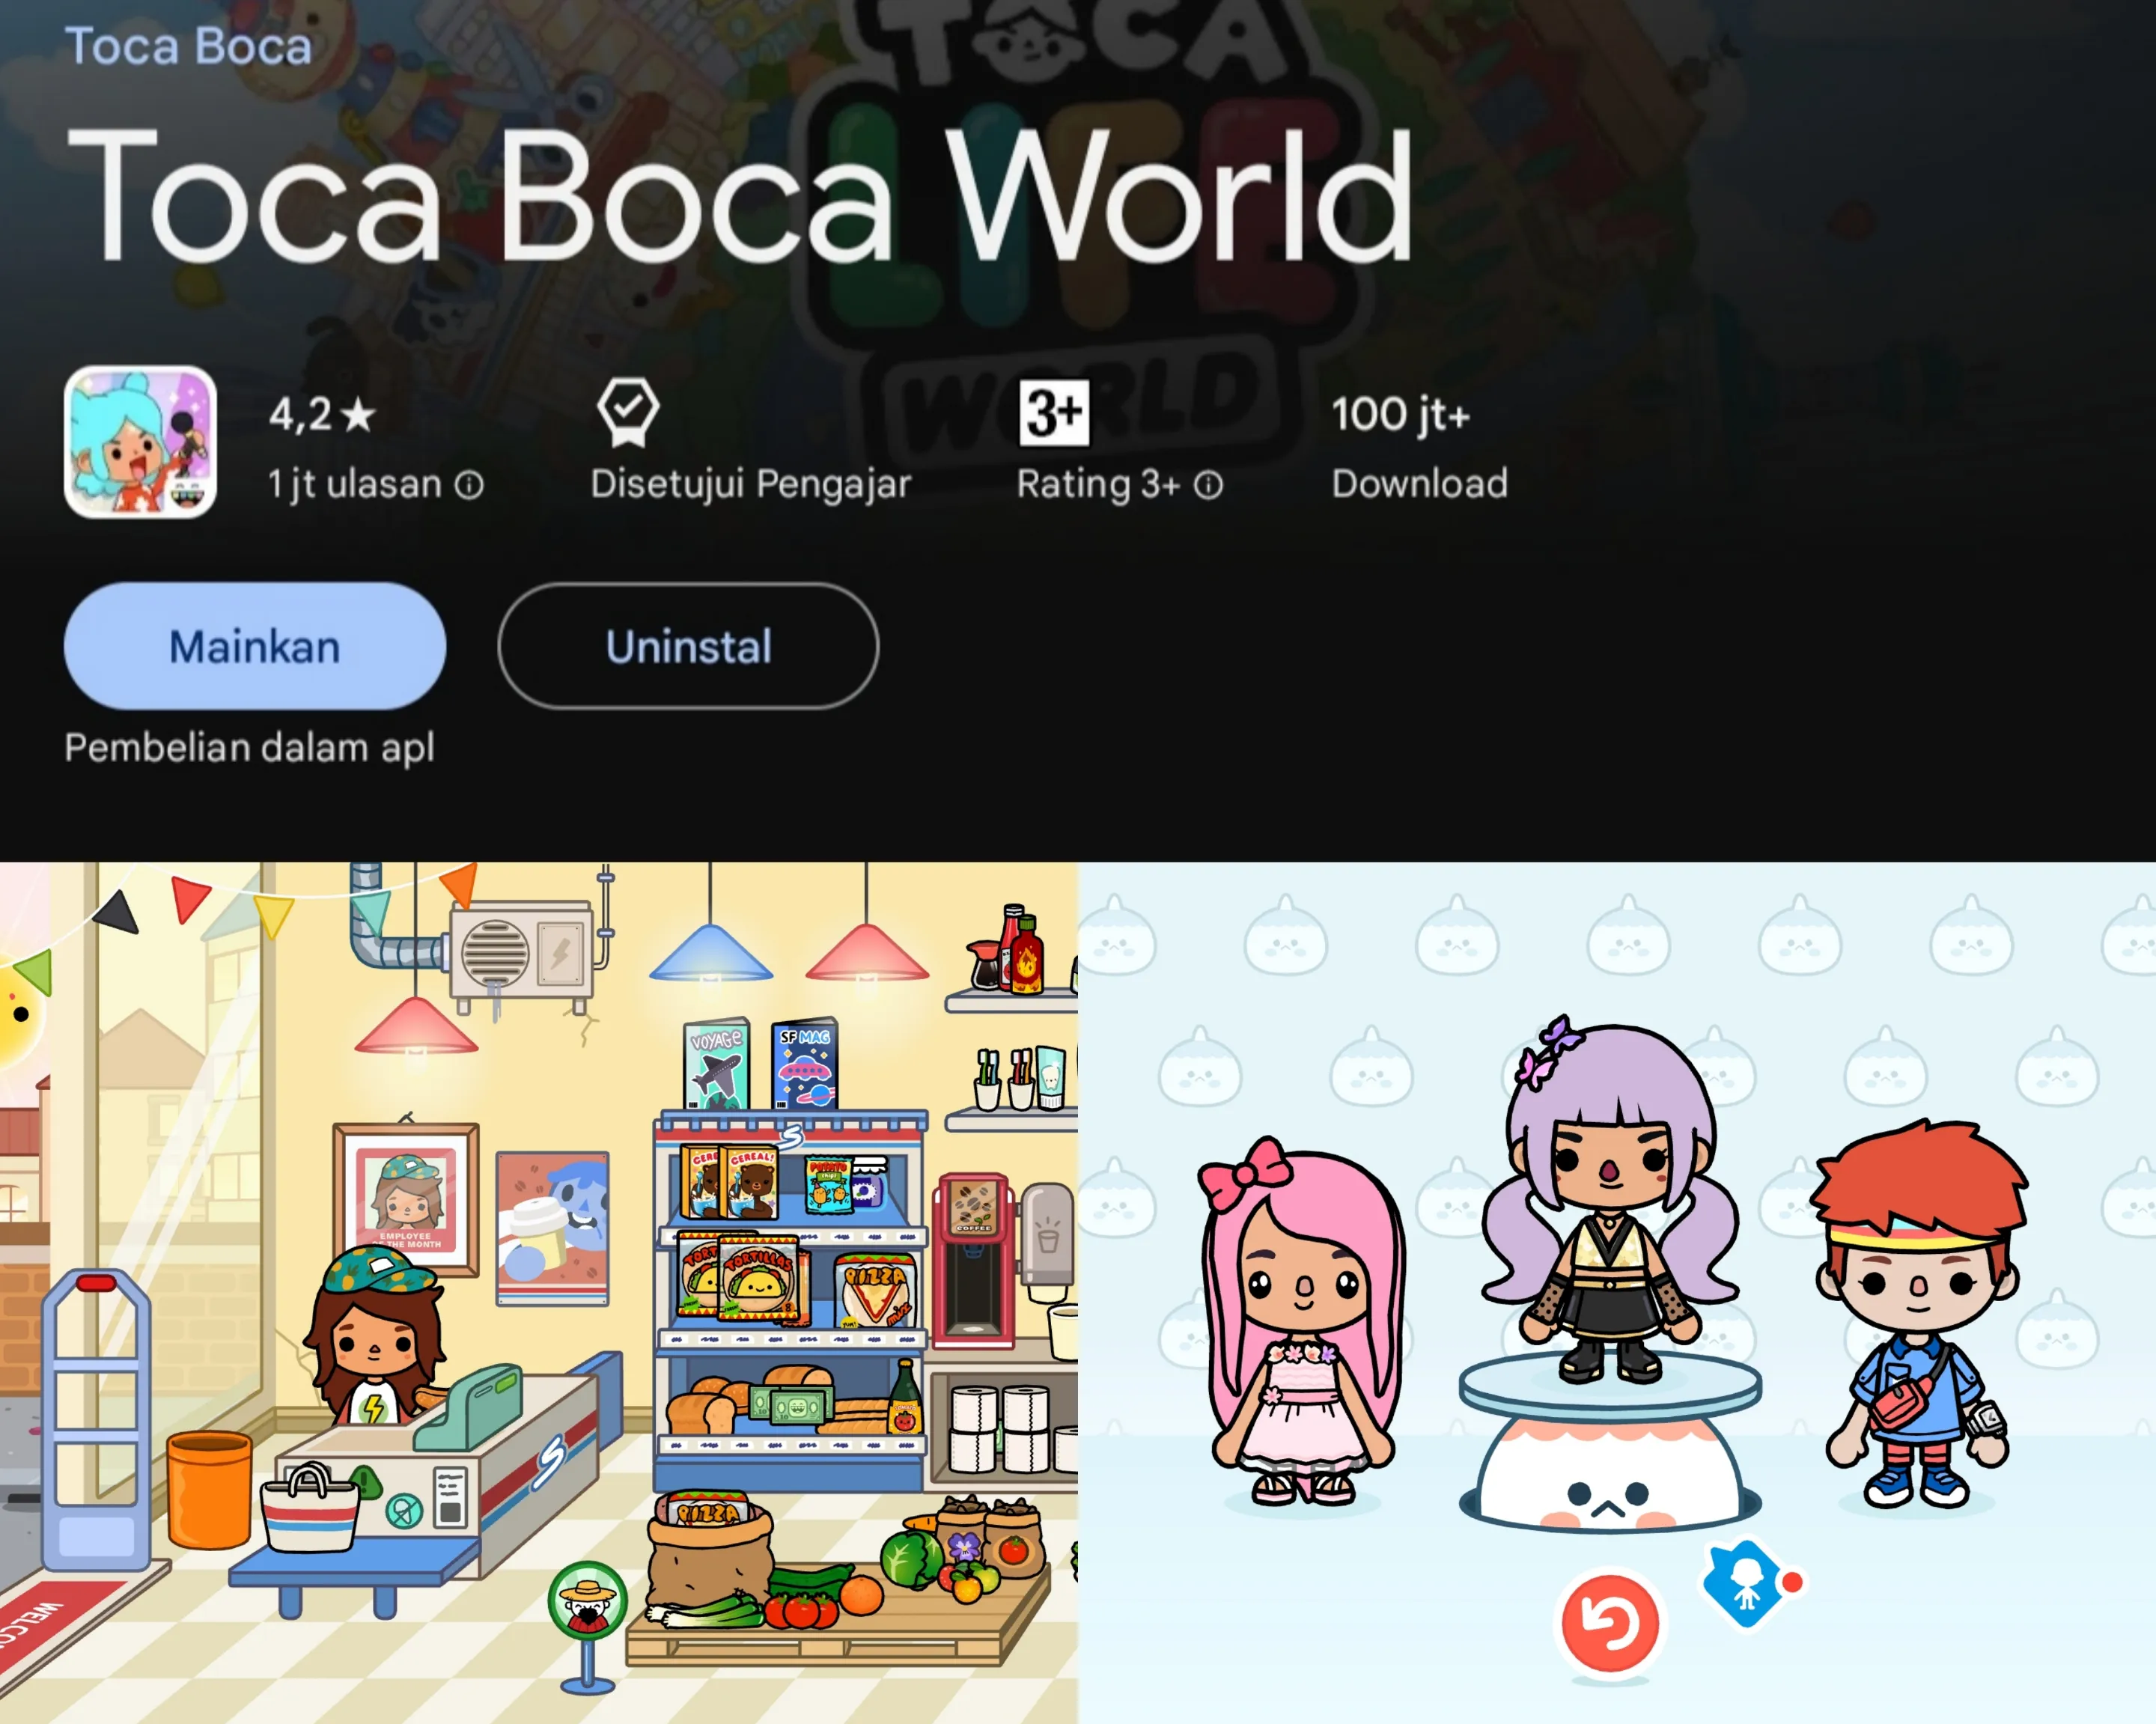The width and height of the screenshot is (2156, 1724).
Task: Tap the blue character creator diamond icon
Action: (x=1745, y=1582)
